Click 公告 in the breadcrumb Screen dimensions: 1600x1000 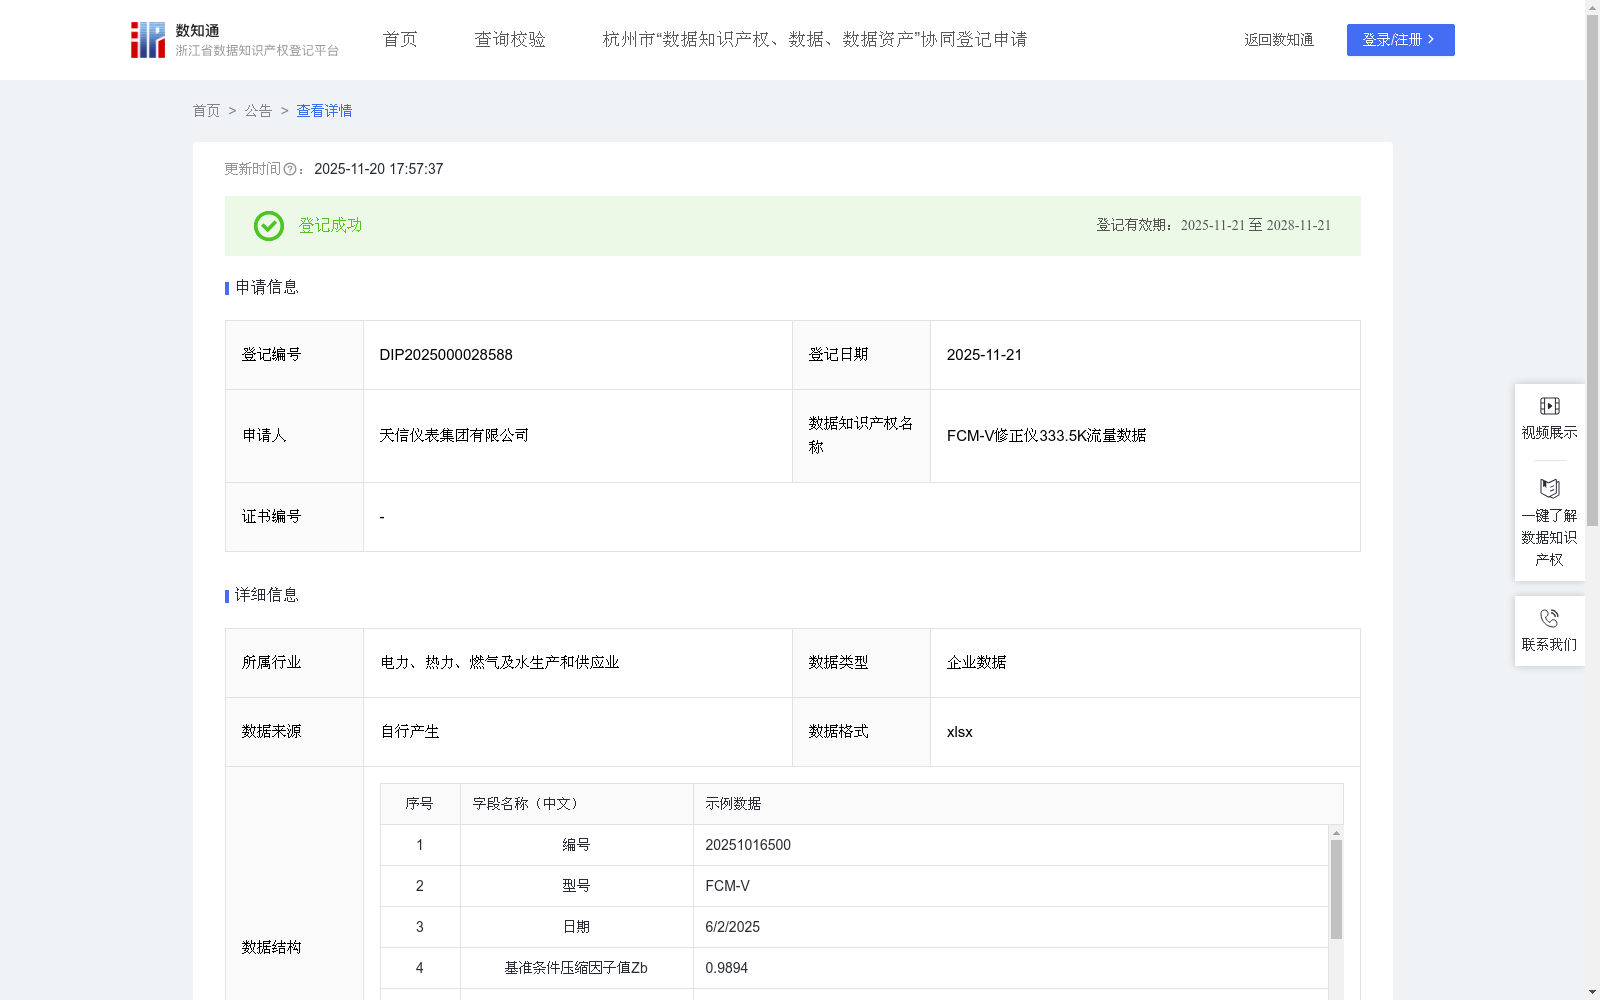[258, 111]
